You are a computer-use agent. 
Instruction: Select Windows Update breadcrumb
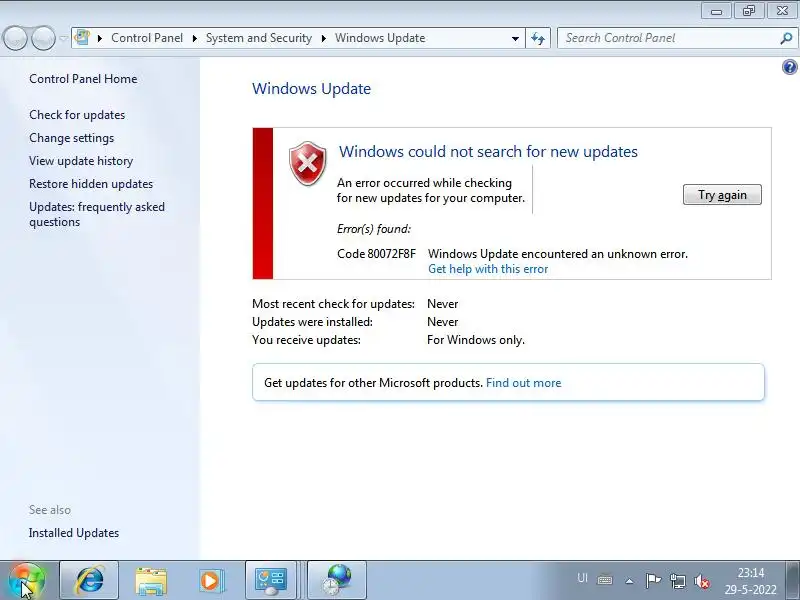[380, 38]
